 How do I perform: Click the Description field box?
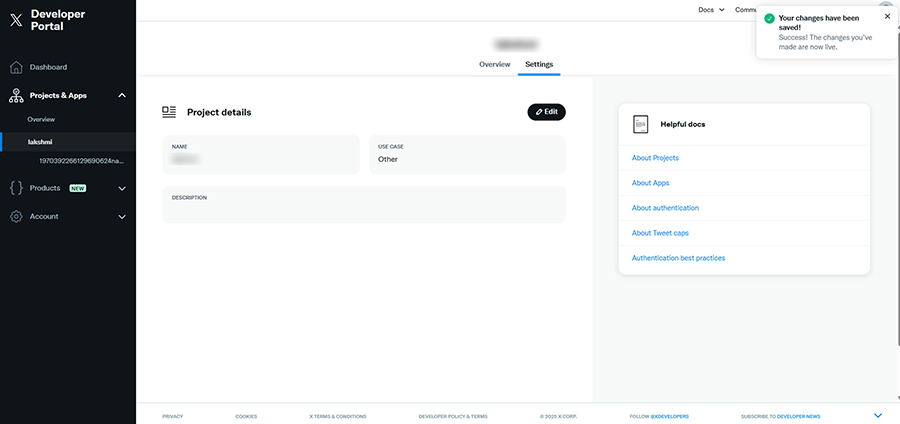coord(364,204)
